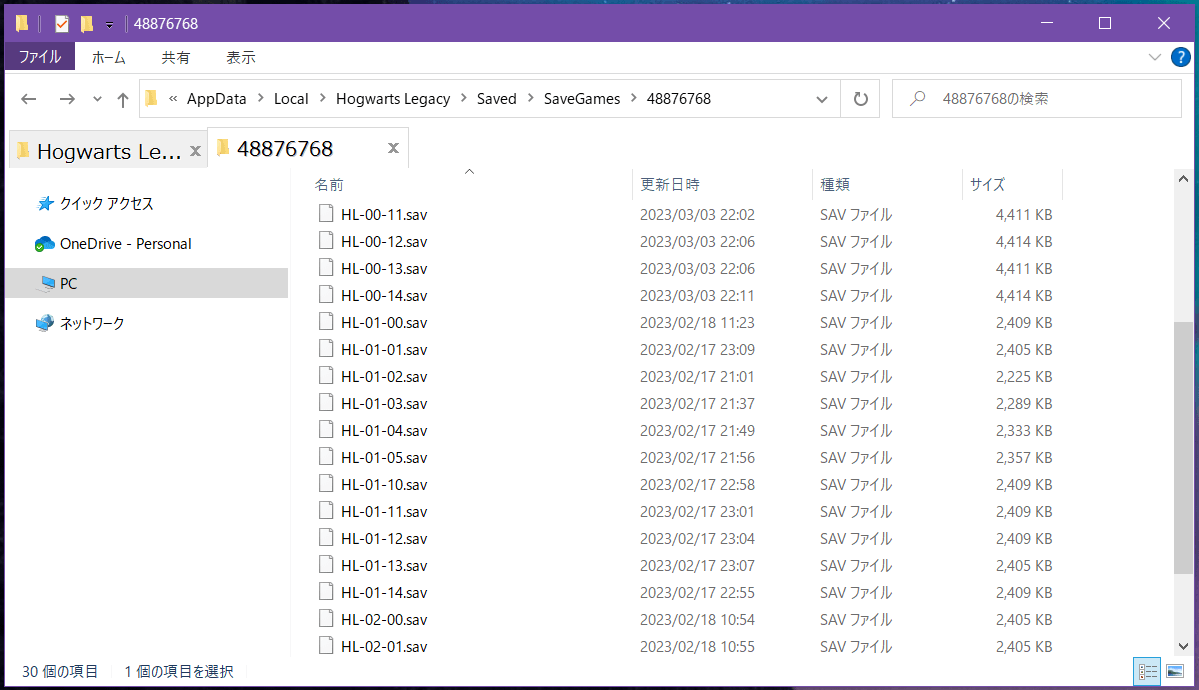Close the Hogwarts Le... tab
Screen dimensions: 1199x690
(195, 151)
